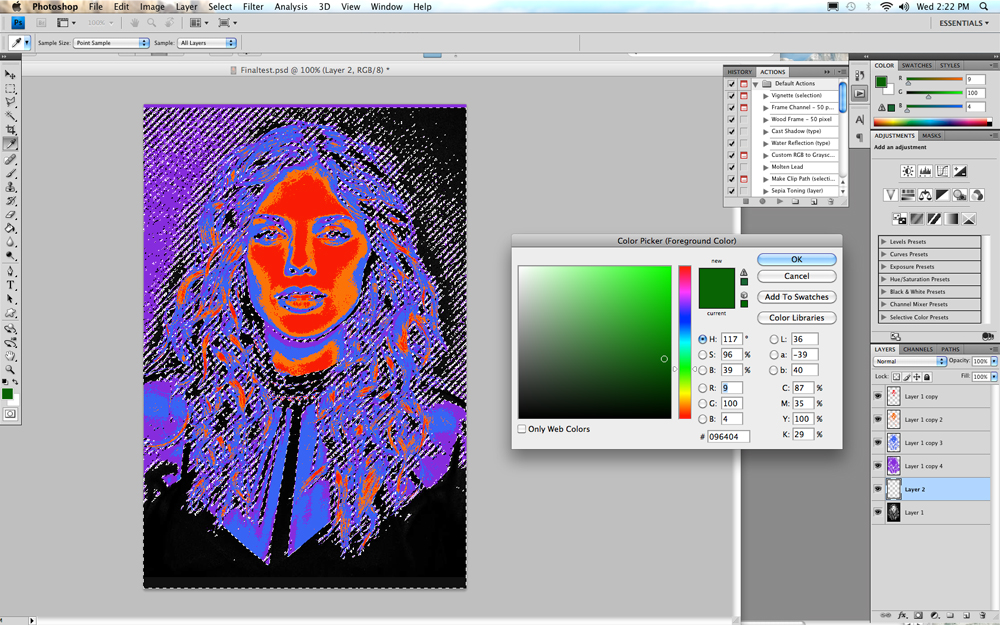Select the Pen tool
The image size is (1000, 625).
pyautogui.click(x=10, y=272)
